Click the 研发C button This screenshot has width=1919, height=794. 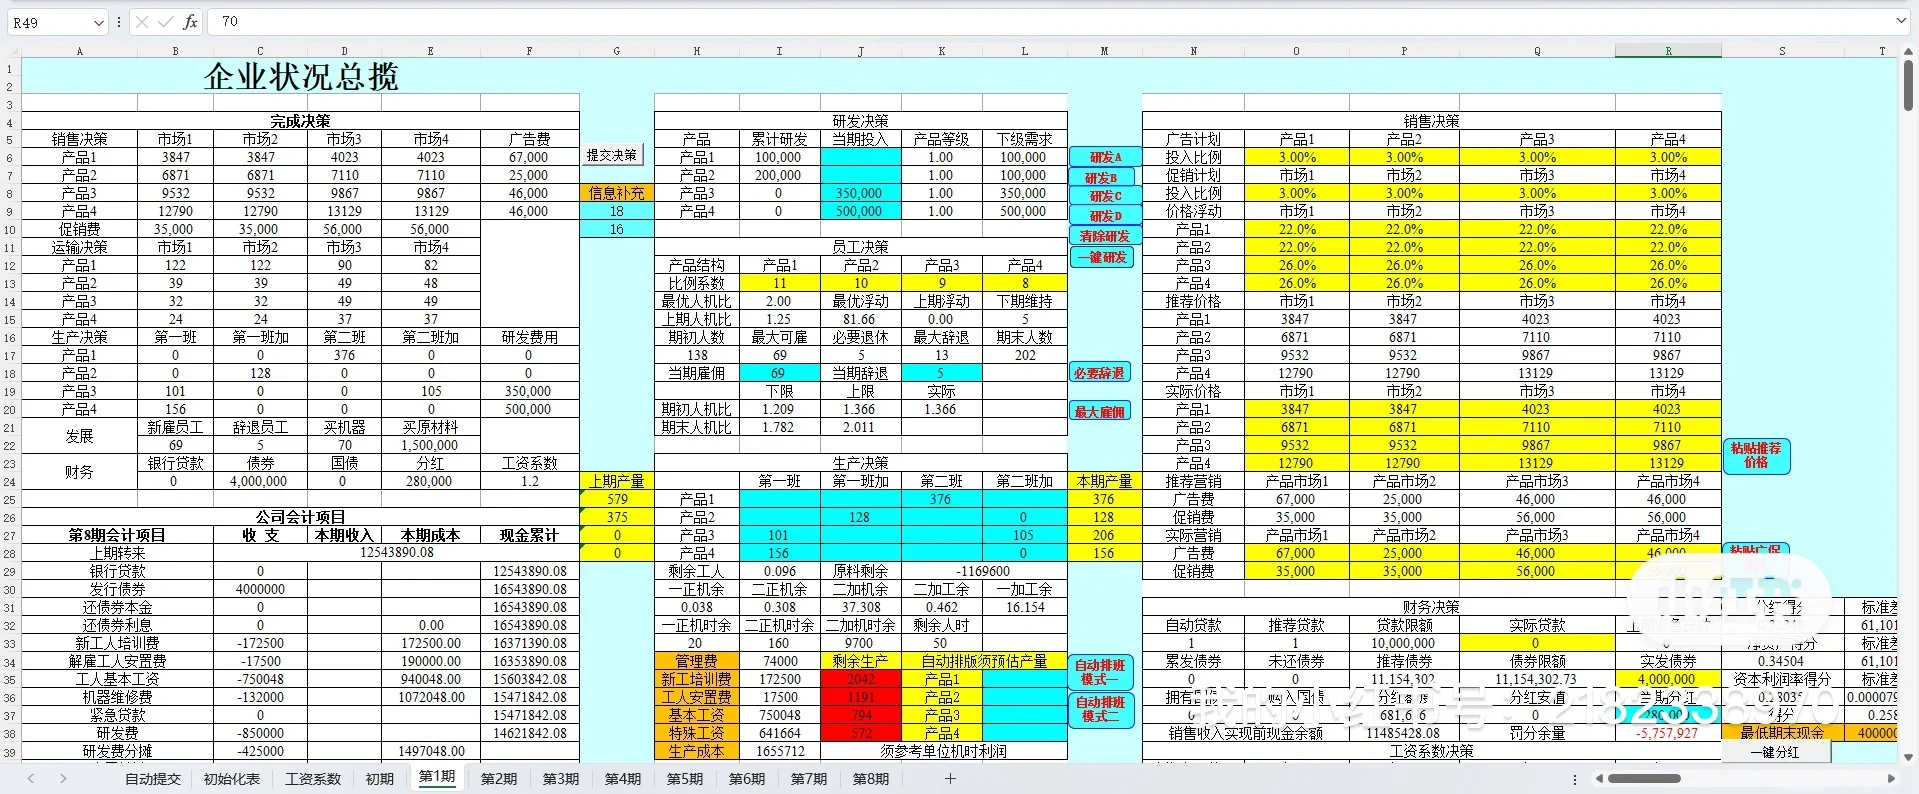[1105, 196]
